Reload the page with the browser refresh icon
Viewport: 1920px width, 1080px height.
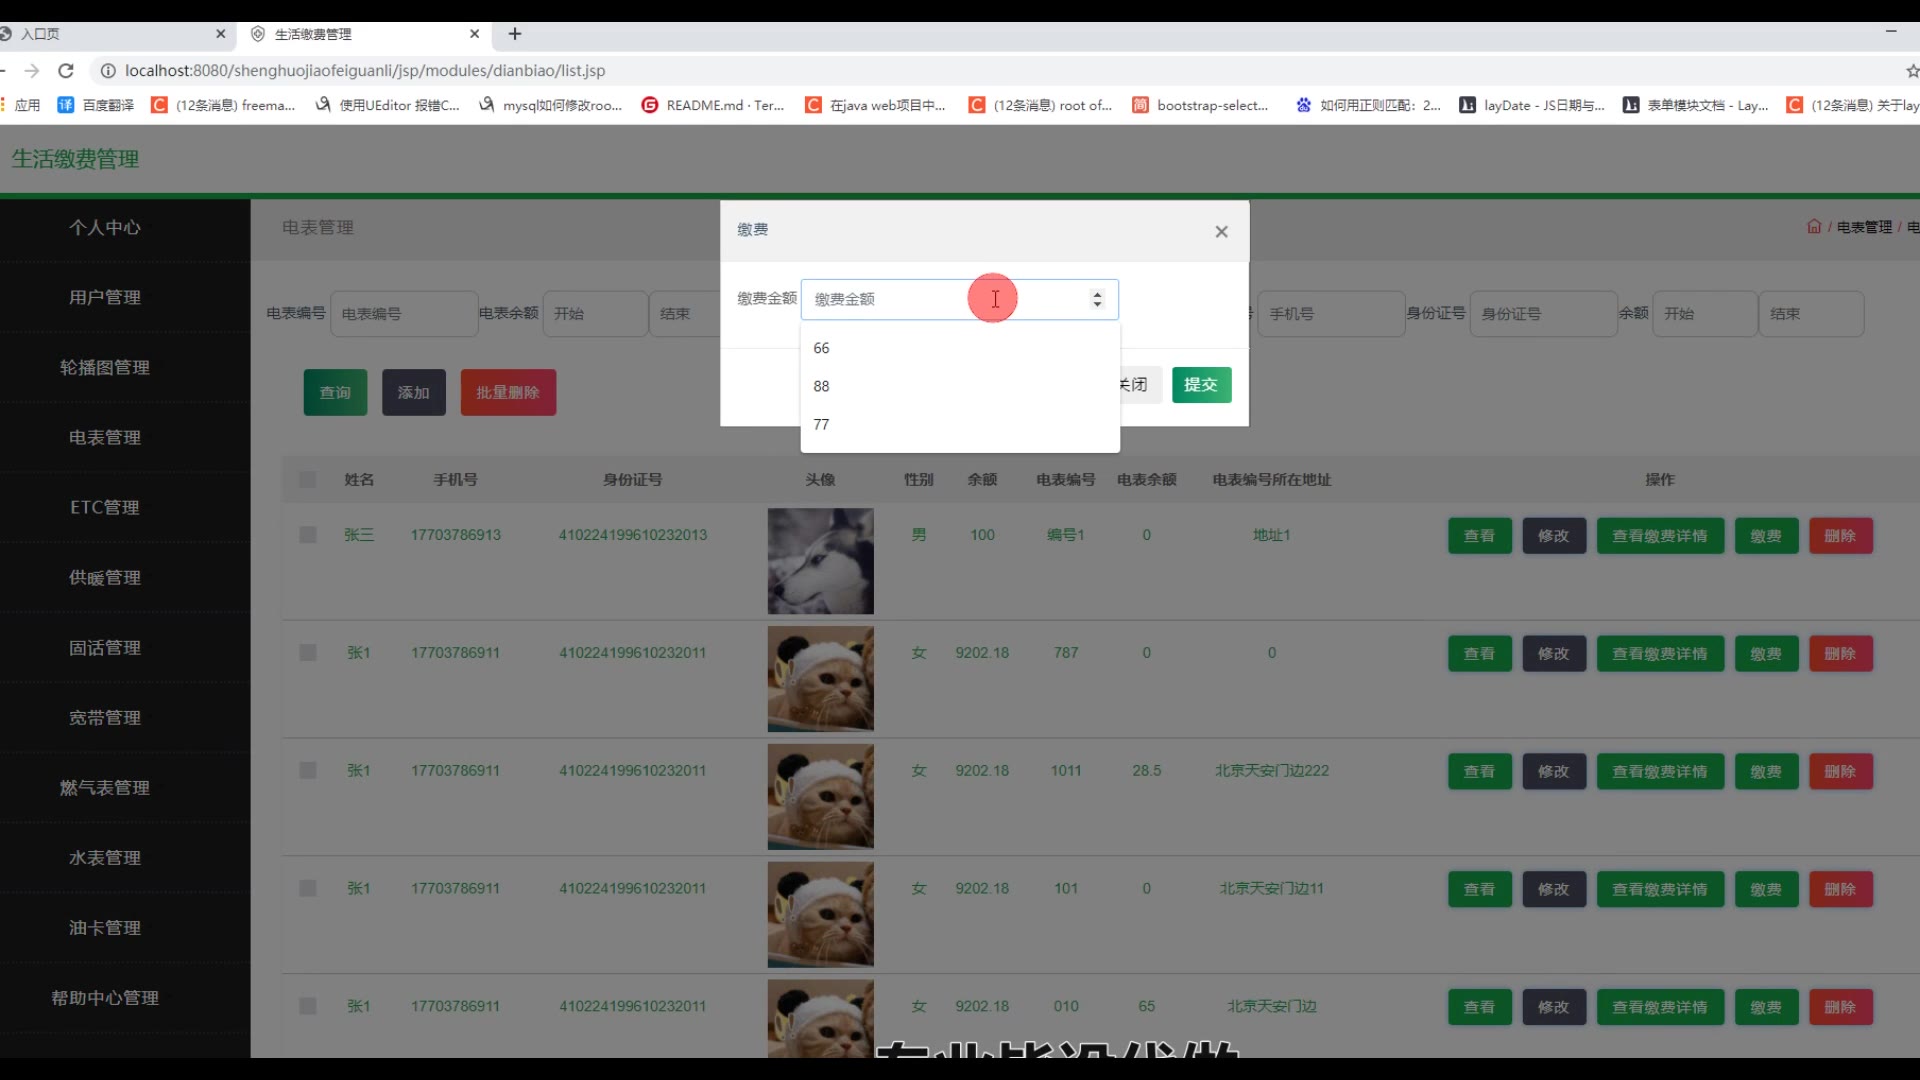pos(66,71)
